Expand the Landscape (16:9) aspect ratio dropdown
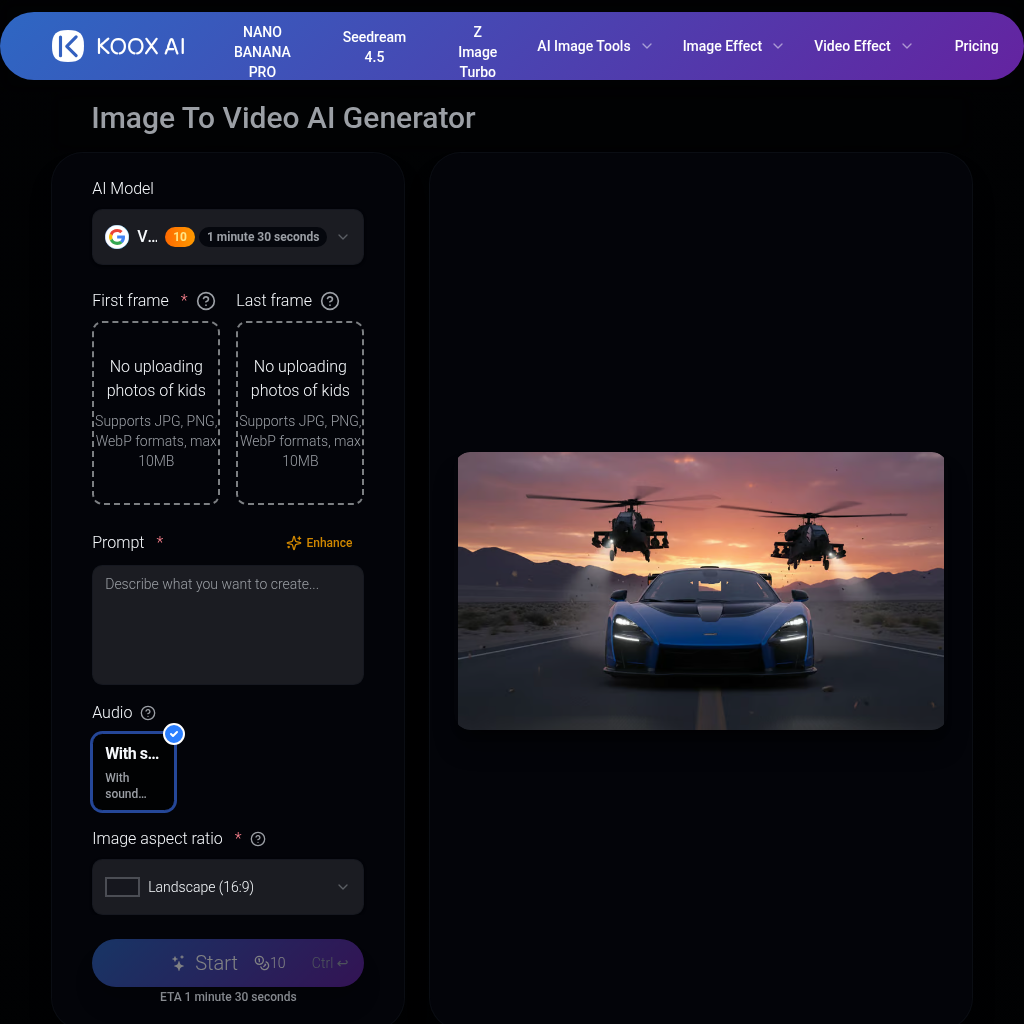1024x1024 pixels. pyautogui.click(x=228, y=887)
